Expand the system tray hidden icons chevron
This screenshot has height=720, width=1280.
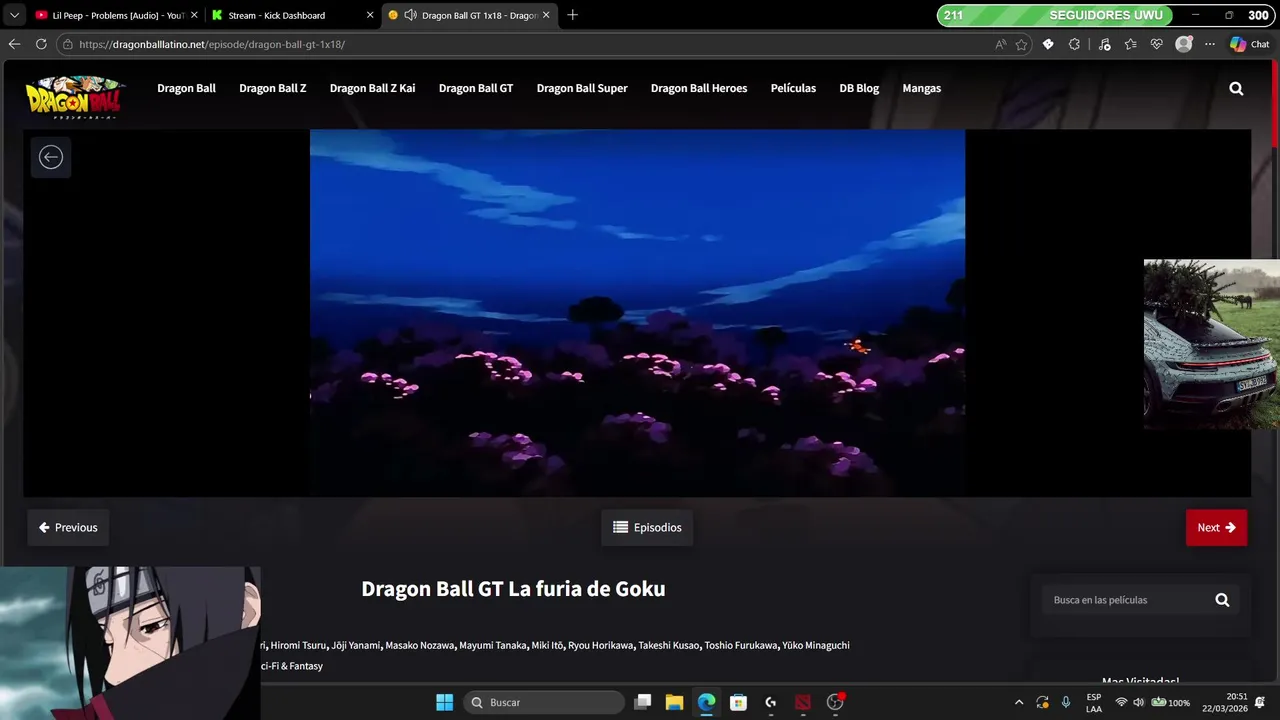1019,702
